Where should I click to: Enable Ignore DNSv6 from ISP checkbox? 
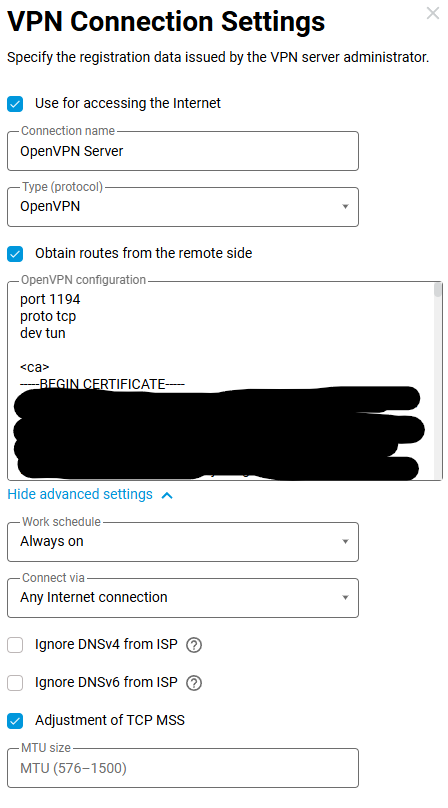tap(15, 683)
